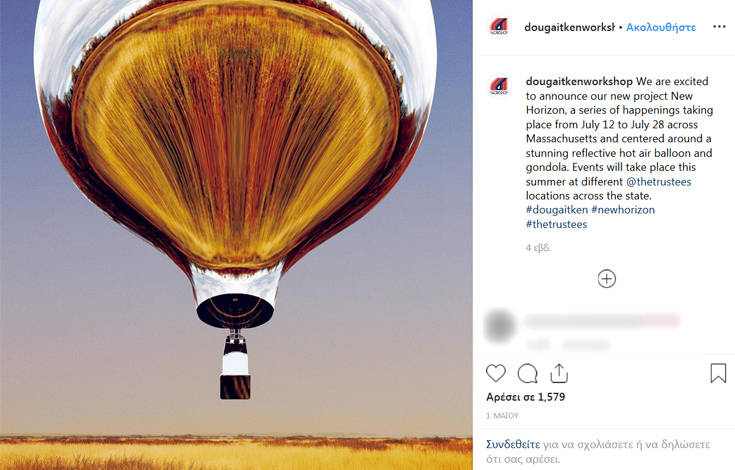Open the #newhorizon hashtag

623,210
